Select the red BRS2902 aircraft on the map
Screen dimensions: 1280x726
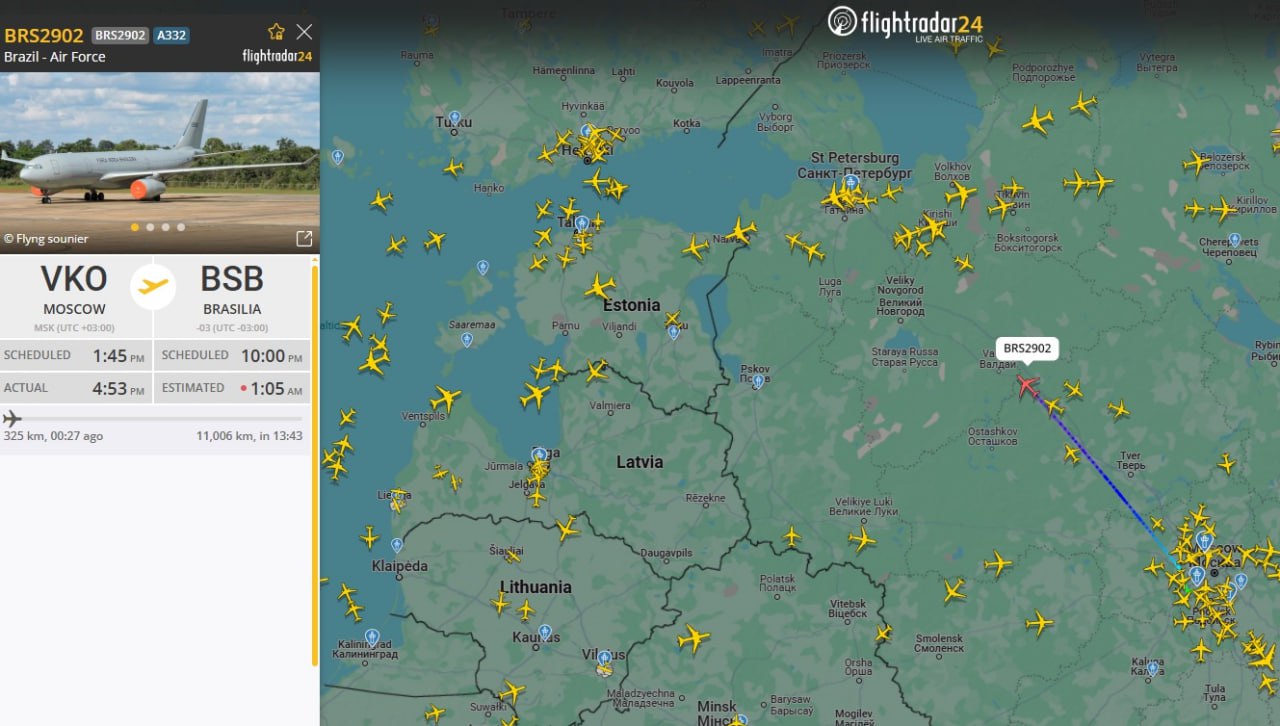point(1027,385)
